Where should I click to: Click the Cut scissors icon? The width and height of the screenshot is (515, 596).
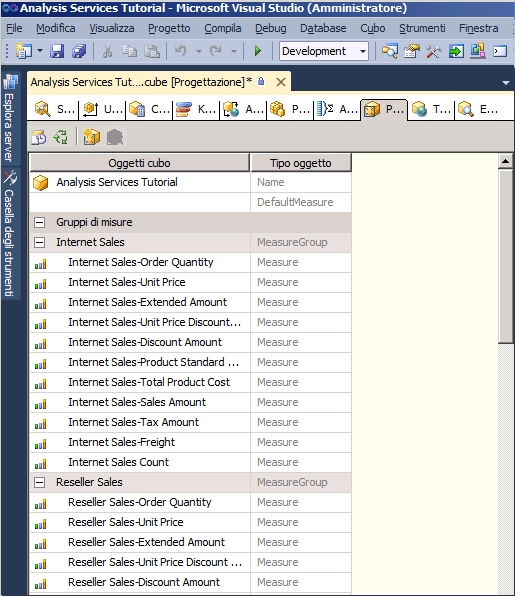[108, 51]
